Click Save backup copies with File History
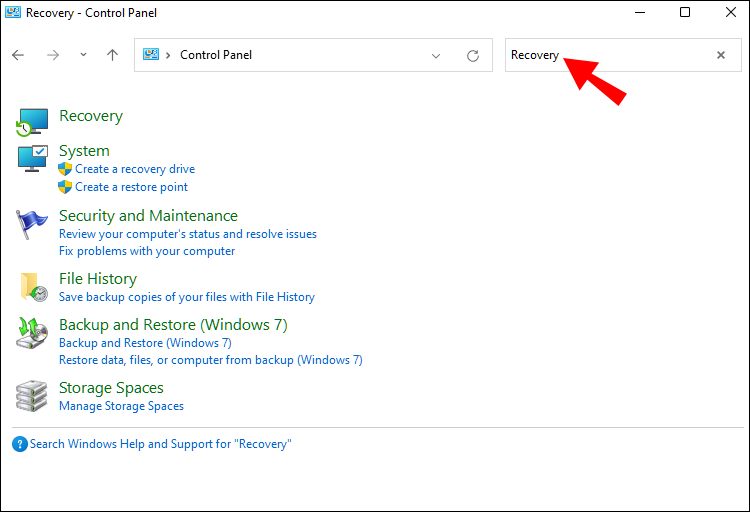The width and height of the screenshot is (750, 512). pos(187,297)
